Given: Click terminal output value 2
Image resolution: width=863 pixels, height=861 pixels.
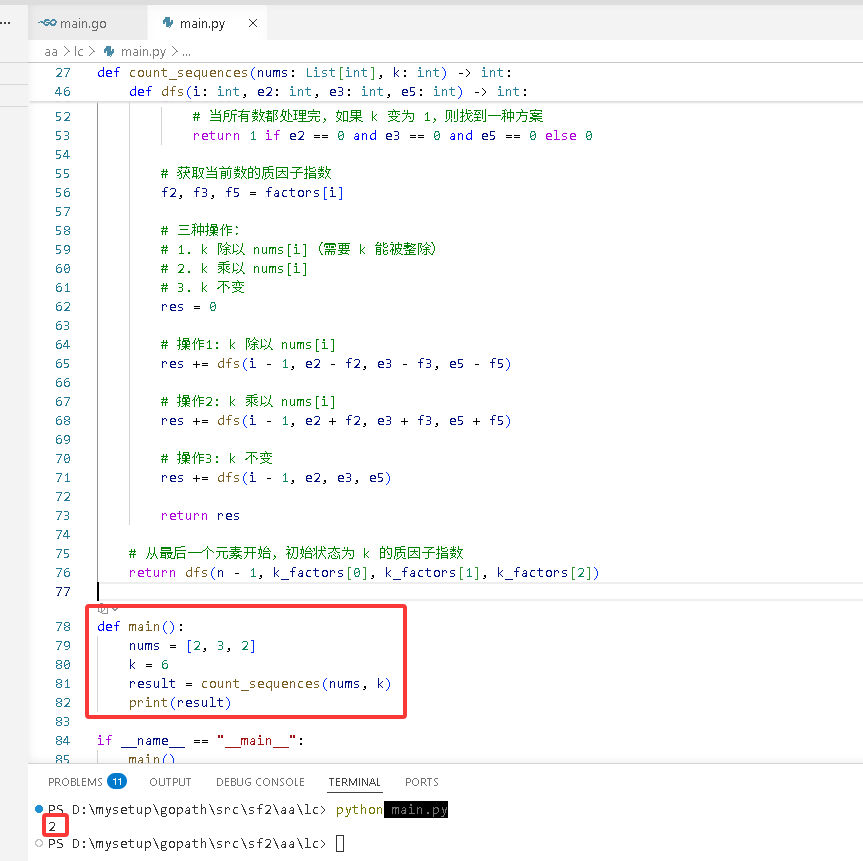Looking at the screenshot, I should (x=52, y=826).
